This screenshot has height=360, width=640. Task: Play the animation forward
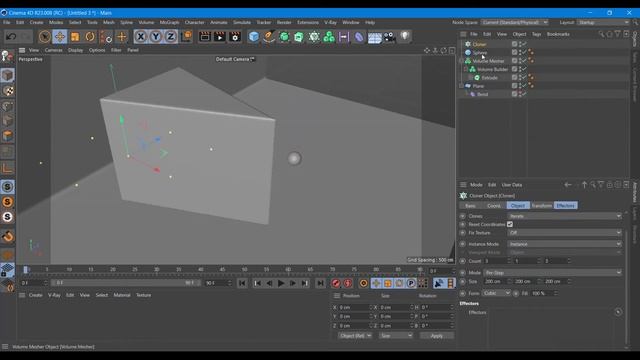click(281, 283)
